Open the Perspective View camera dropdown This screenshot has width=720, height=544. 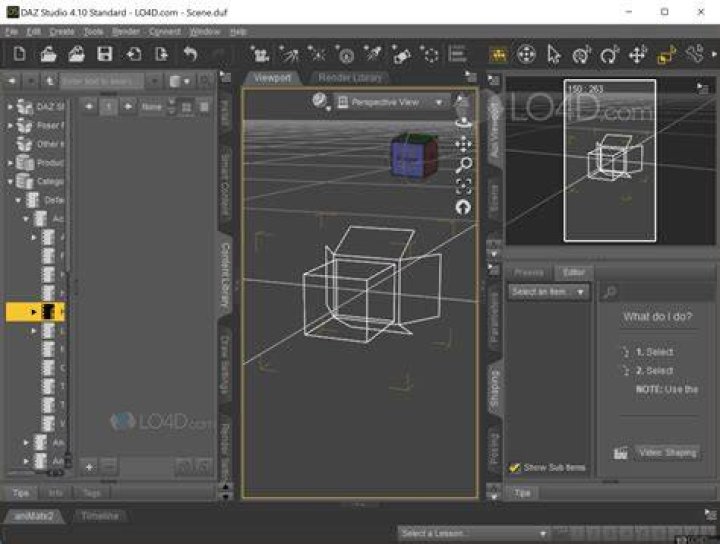(390, 102)
